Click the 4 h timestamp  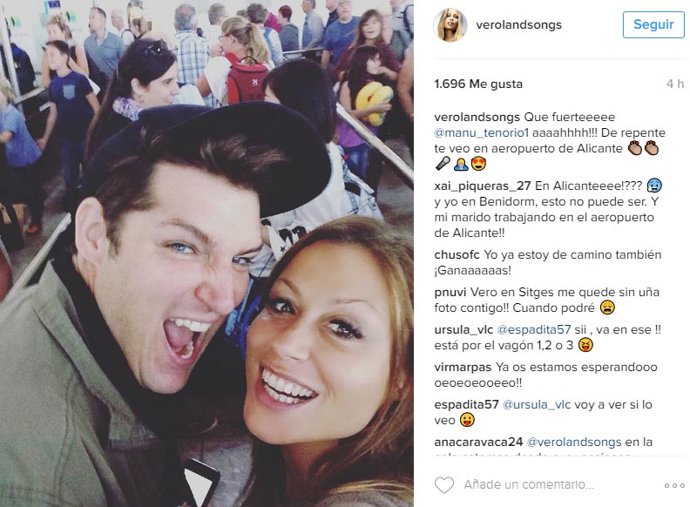coord(675,84)
